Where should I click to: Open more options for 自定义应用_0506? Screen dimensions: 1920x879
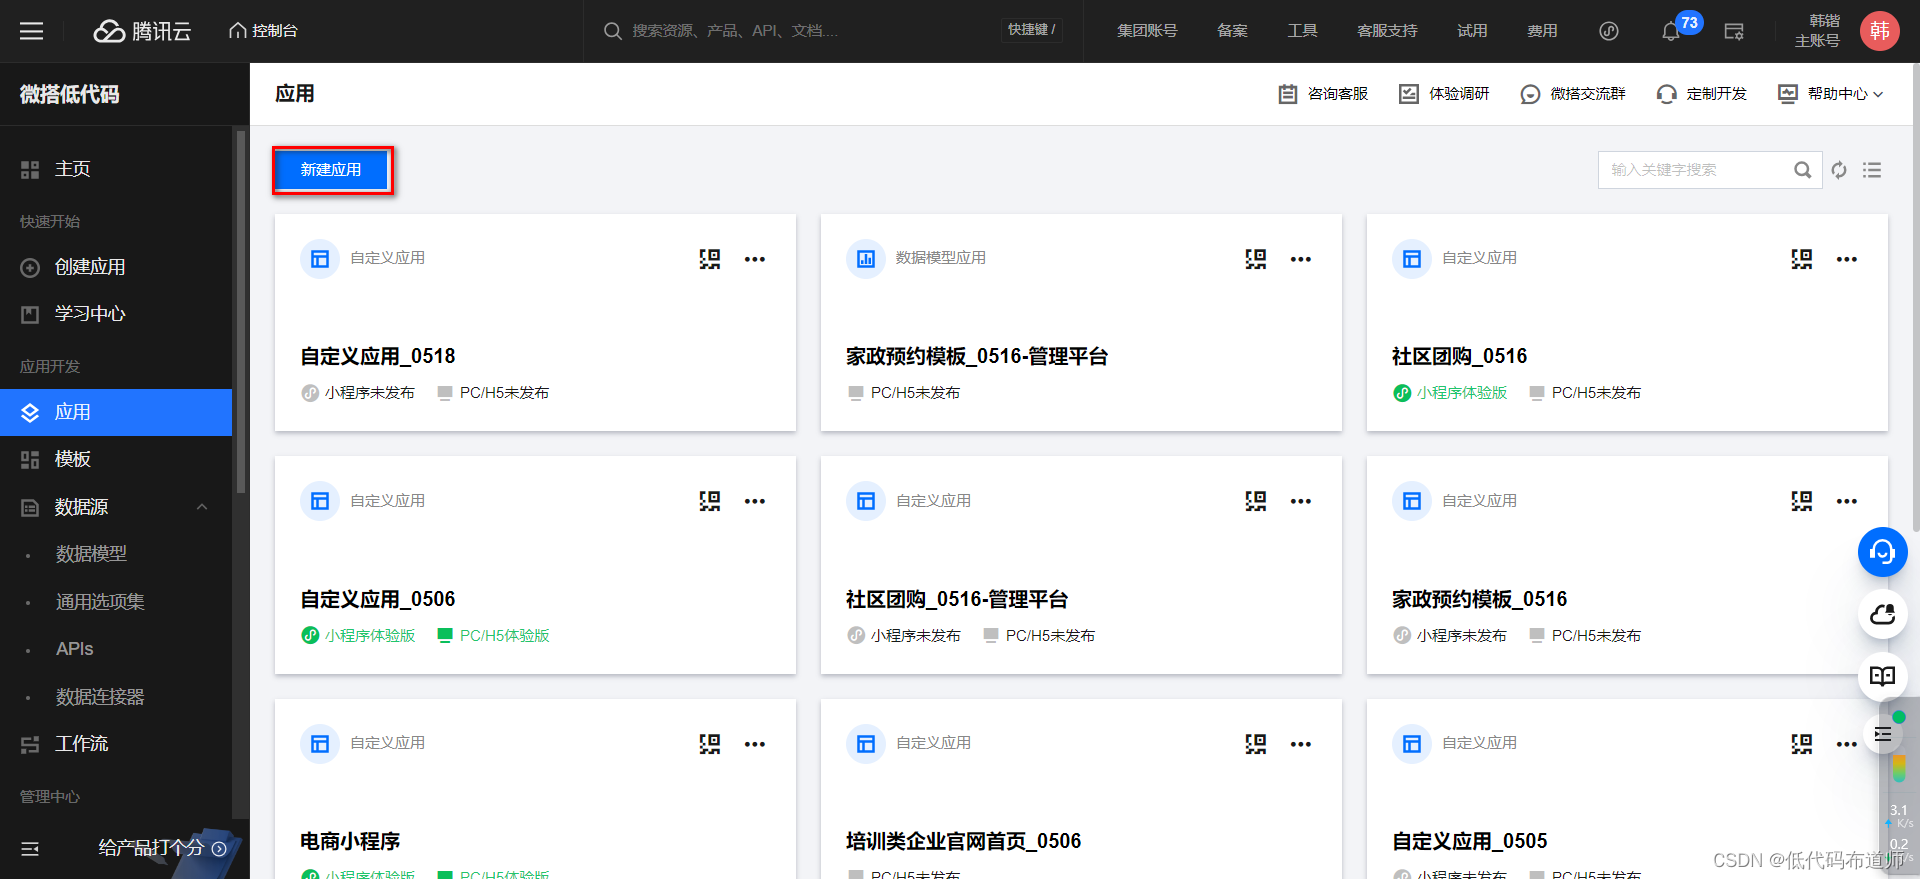(755, 501)
